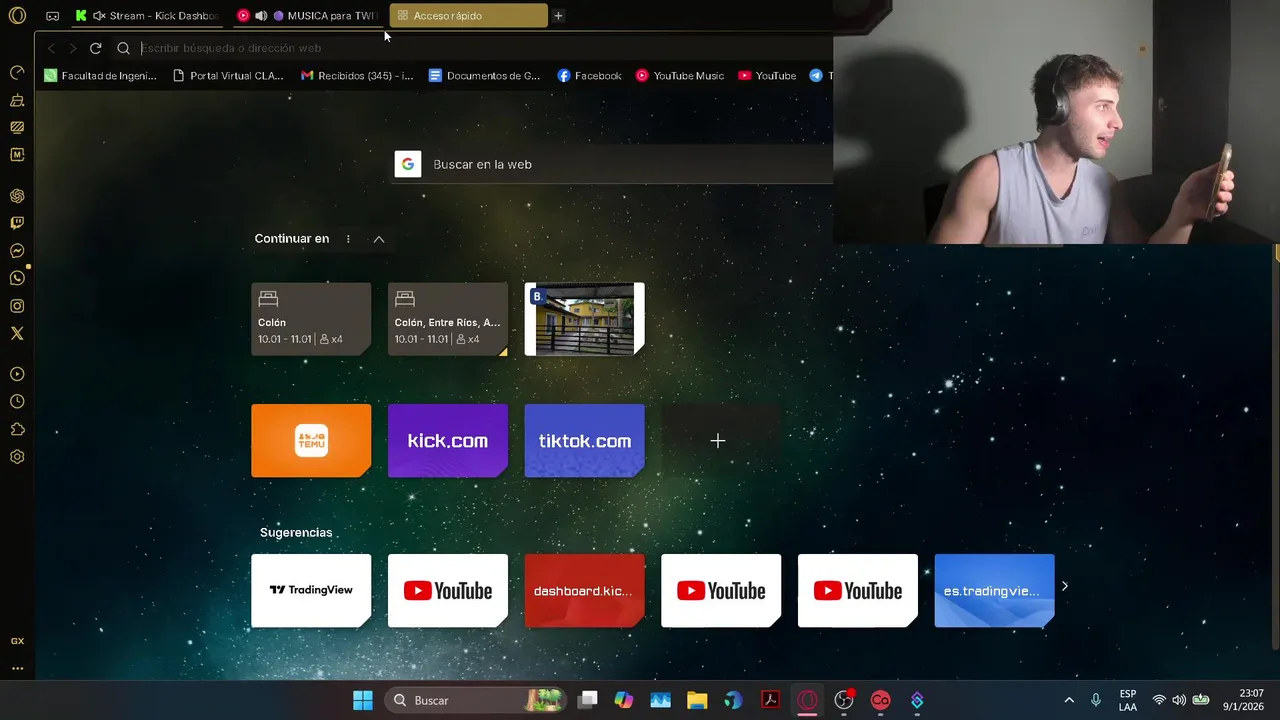
Task: Open History clock icon in sidebar
Action: tap(17, 401)
